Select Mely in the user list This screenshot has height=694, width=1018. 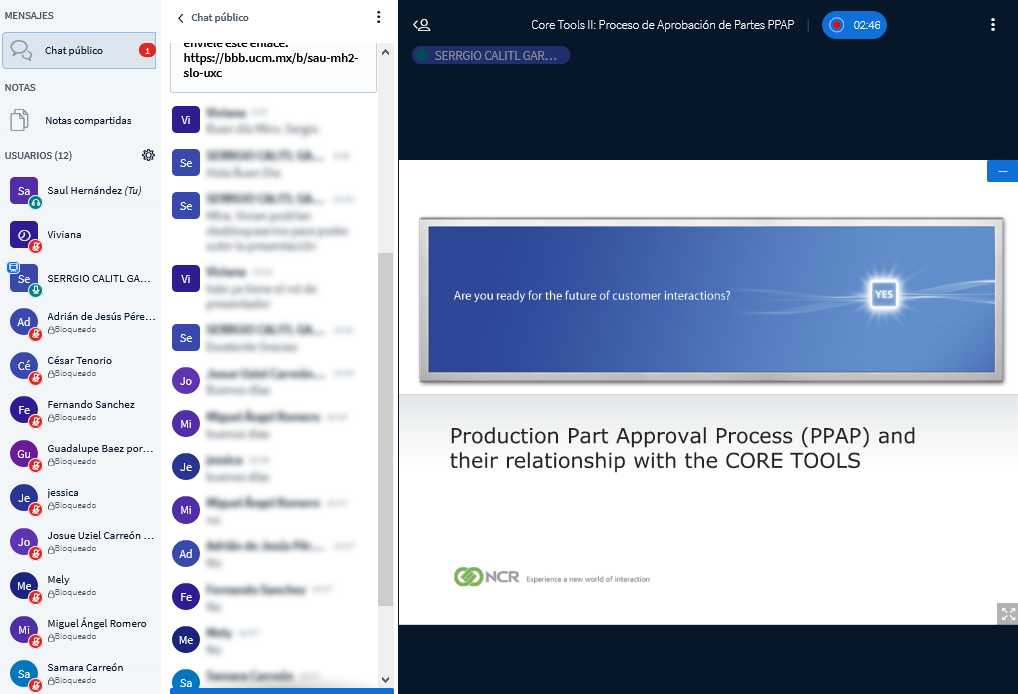81,586
